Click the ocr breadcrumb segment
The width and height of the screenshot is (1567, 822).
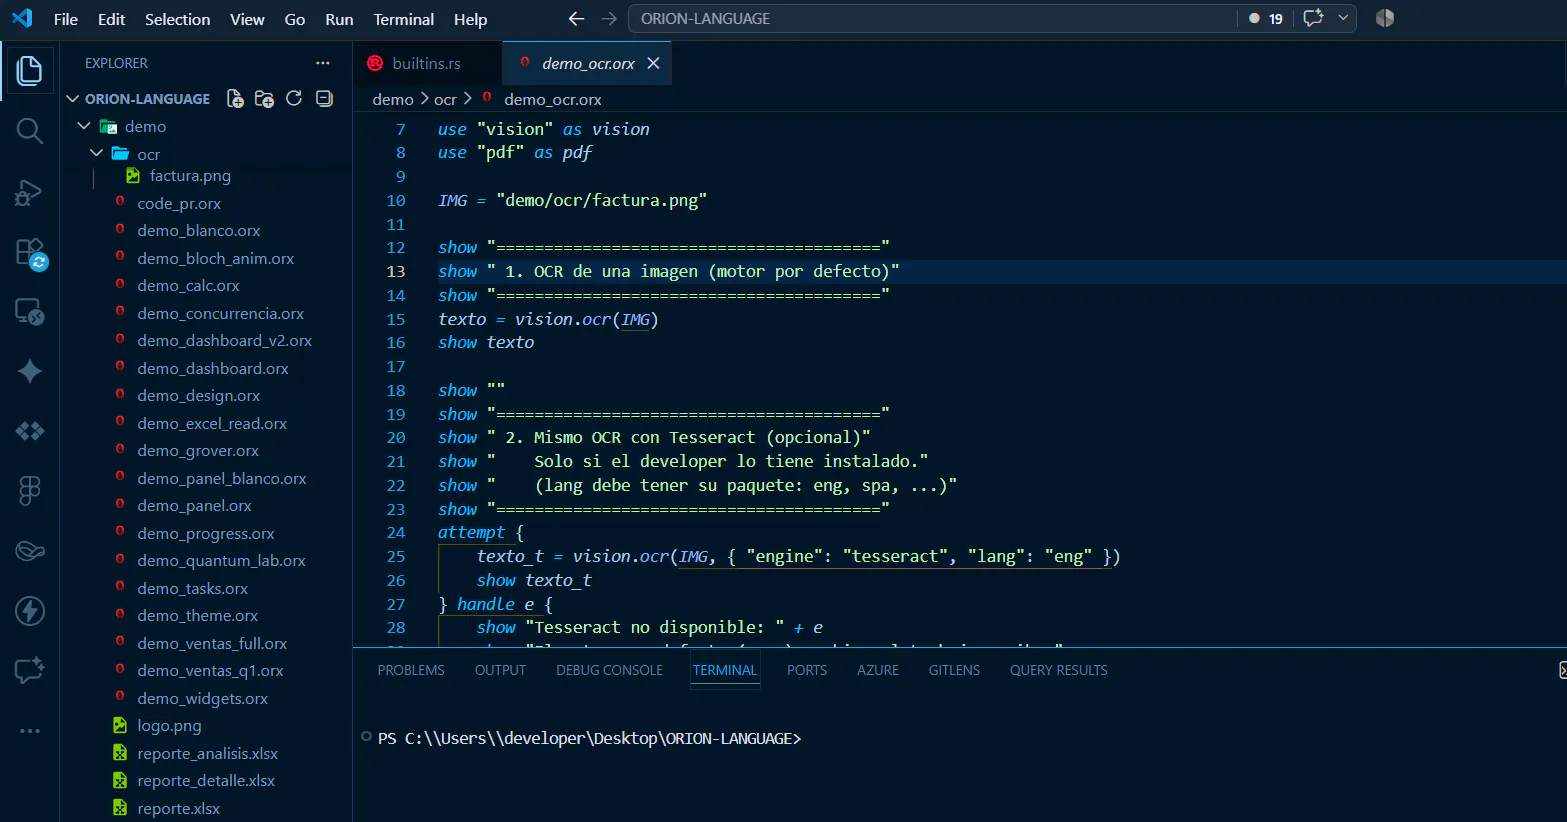point(445,99)
